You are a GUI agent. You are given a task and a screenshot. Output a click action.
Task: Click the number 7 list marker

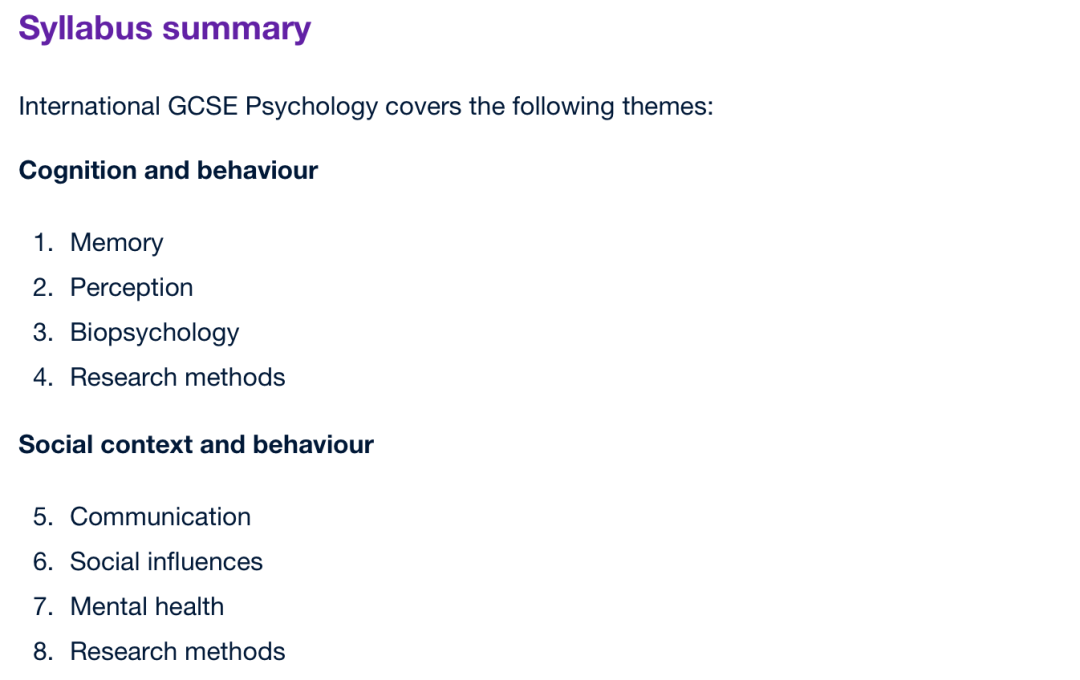43,606
